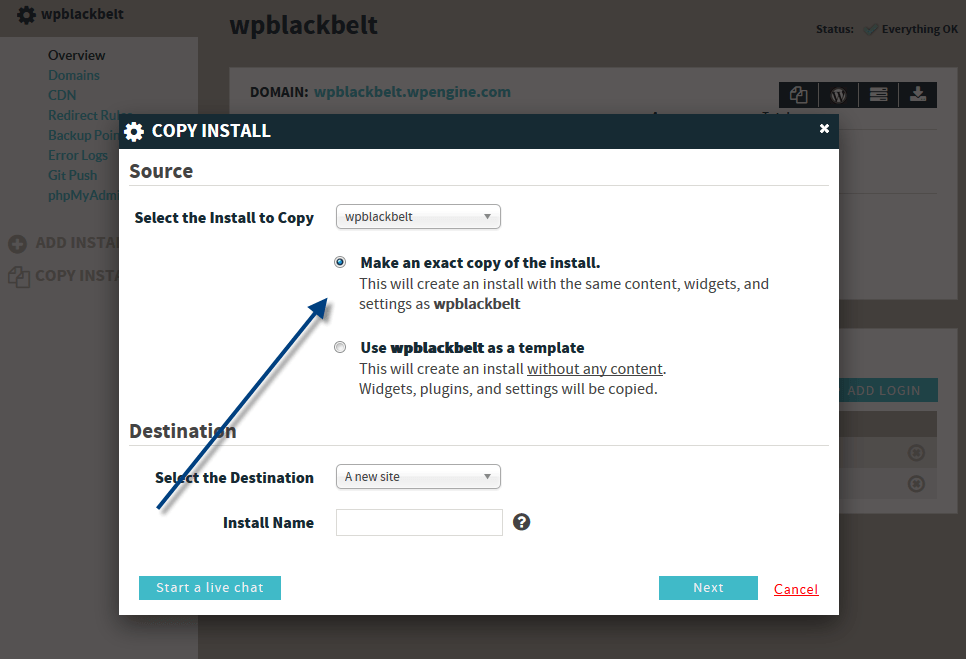The image size is (966, 659).
Task: Click the Cancel link
Action: [796, 589]
